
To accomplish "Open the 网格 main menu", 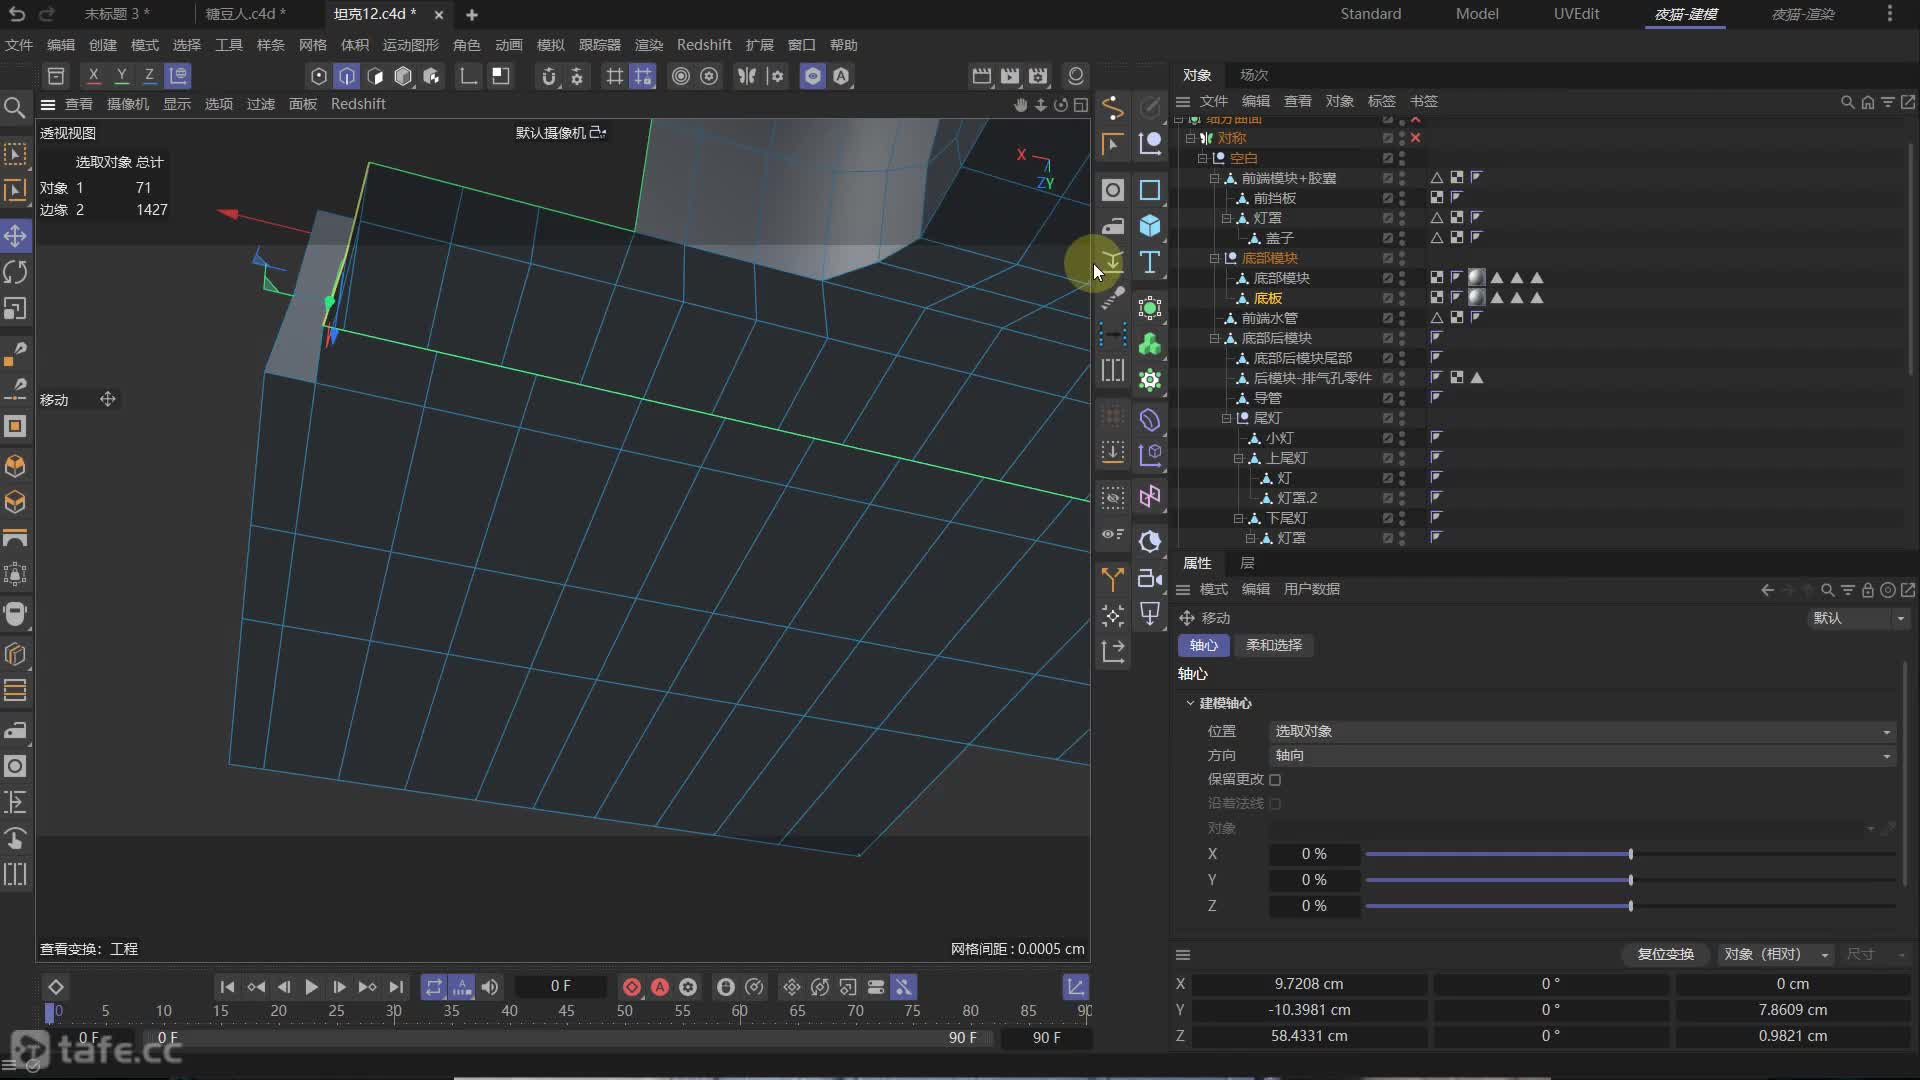I will [313, 45].
